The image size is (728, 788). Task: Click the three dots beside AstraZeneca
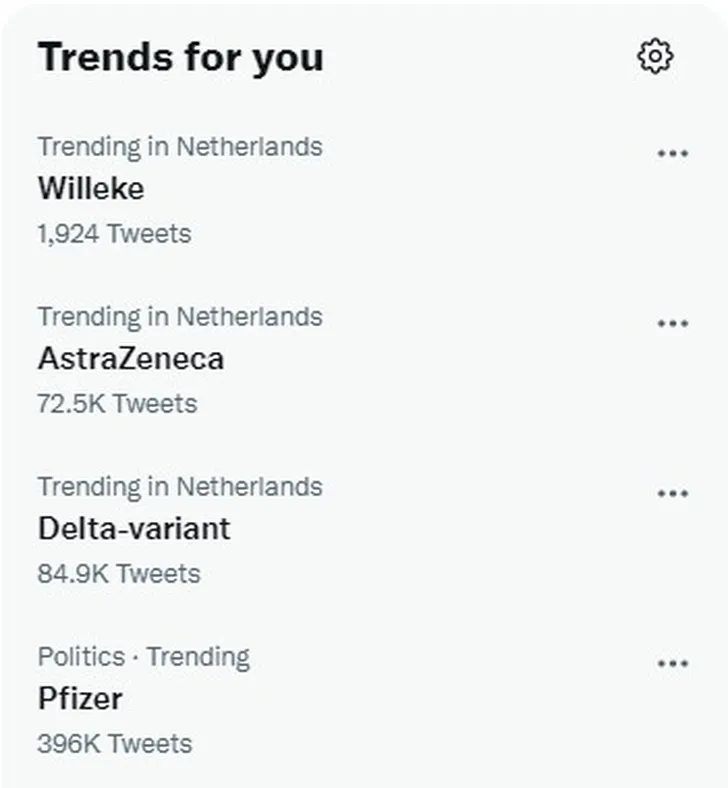tap(672, 323)
